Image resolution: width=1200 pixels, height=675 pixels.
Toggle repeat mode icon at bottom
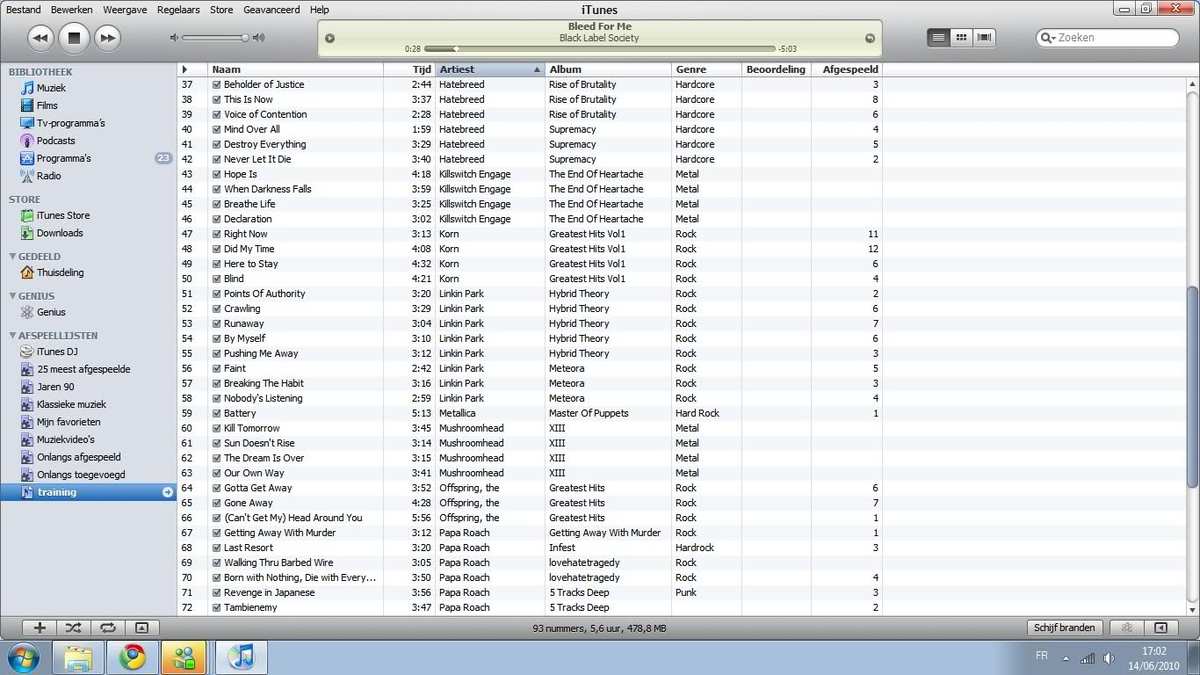point(107,628)
